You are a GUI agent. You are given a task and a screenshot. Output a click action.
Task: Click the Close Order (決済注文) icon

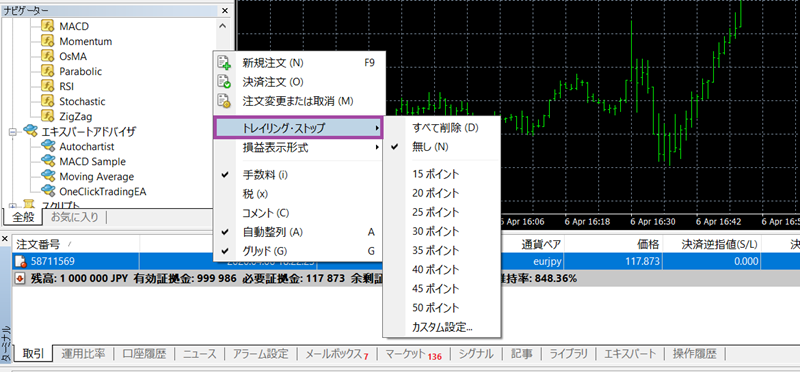point(224,82)
